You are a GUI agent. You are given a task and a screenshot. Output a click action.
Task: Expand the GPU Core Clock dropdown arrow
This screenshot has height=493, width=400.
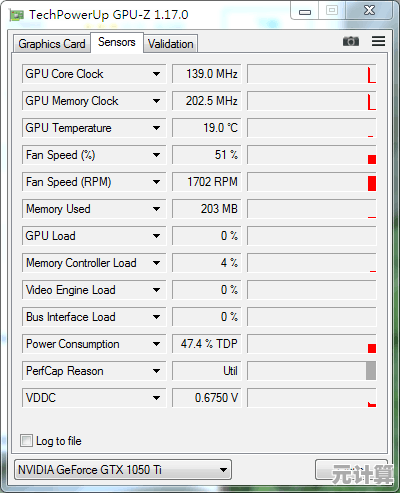[x=156, y=74]
